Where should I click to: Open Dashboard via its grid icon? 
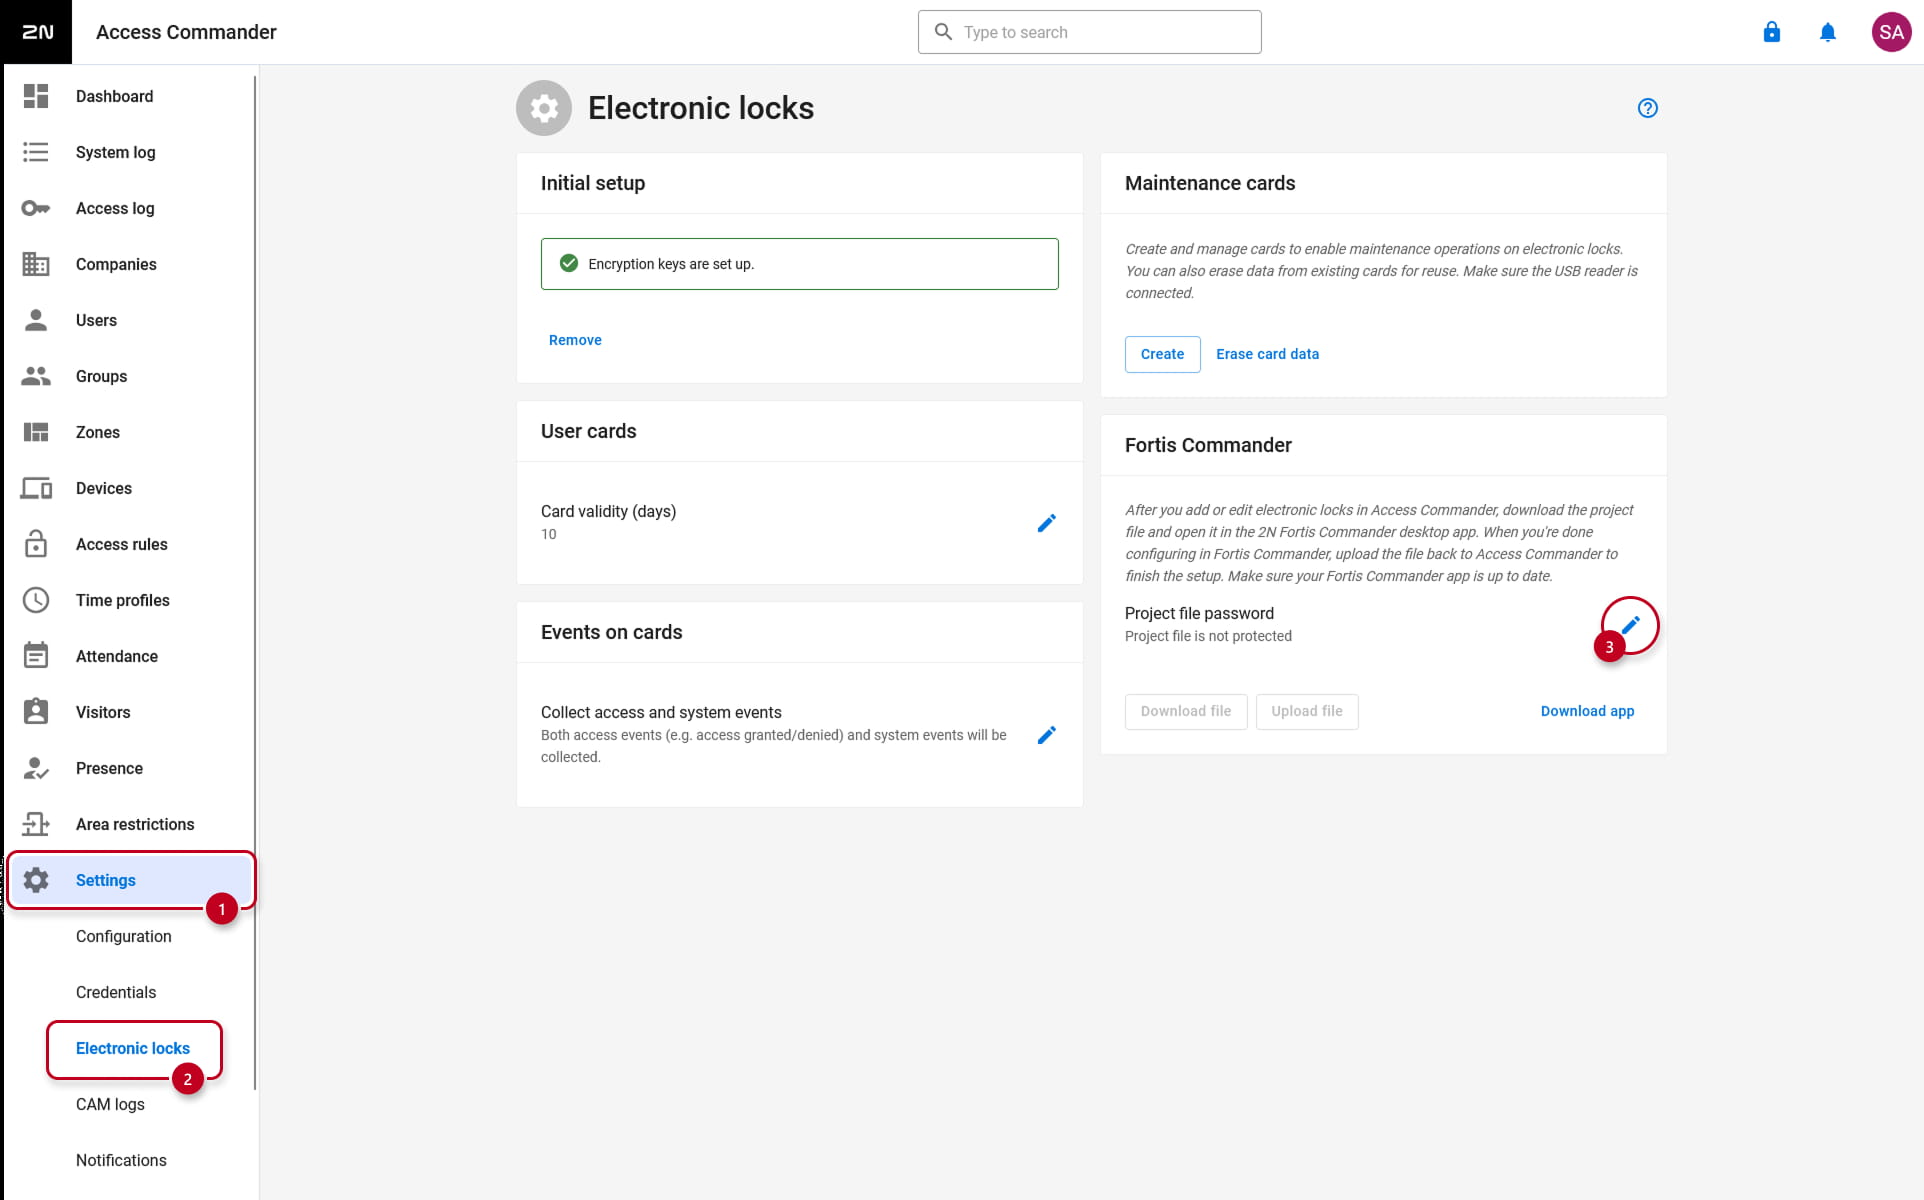pos(36,96)
